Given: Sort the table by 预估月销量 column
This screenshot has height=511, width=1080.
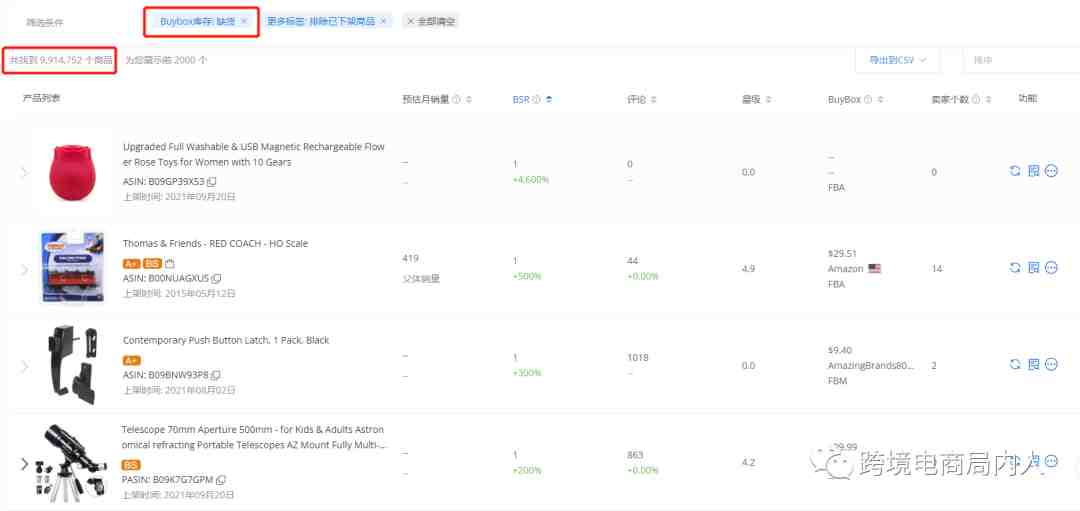Looking at the screenshot, I should tap(468, 99).
